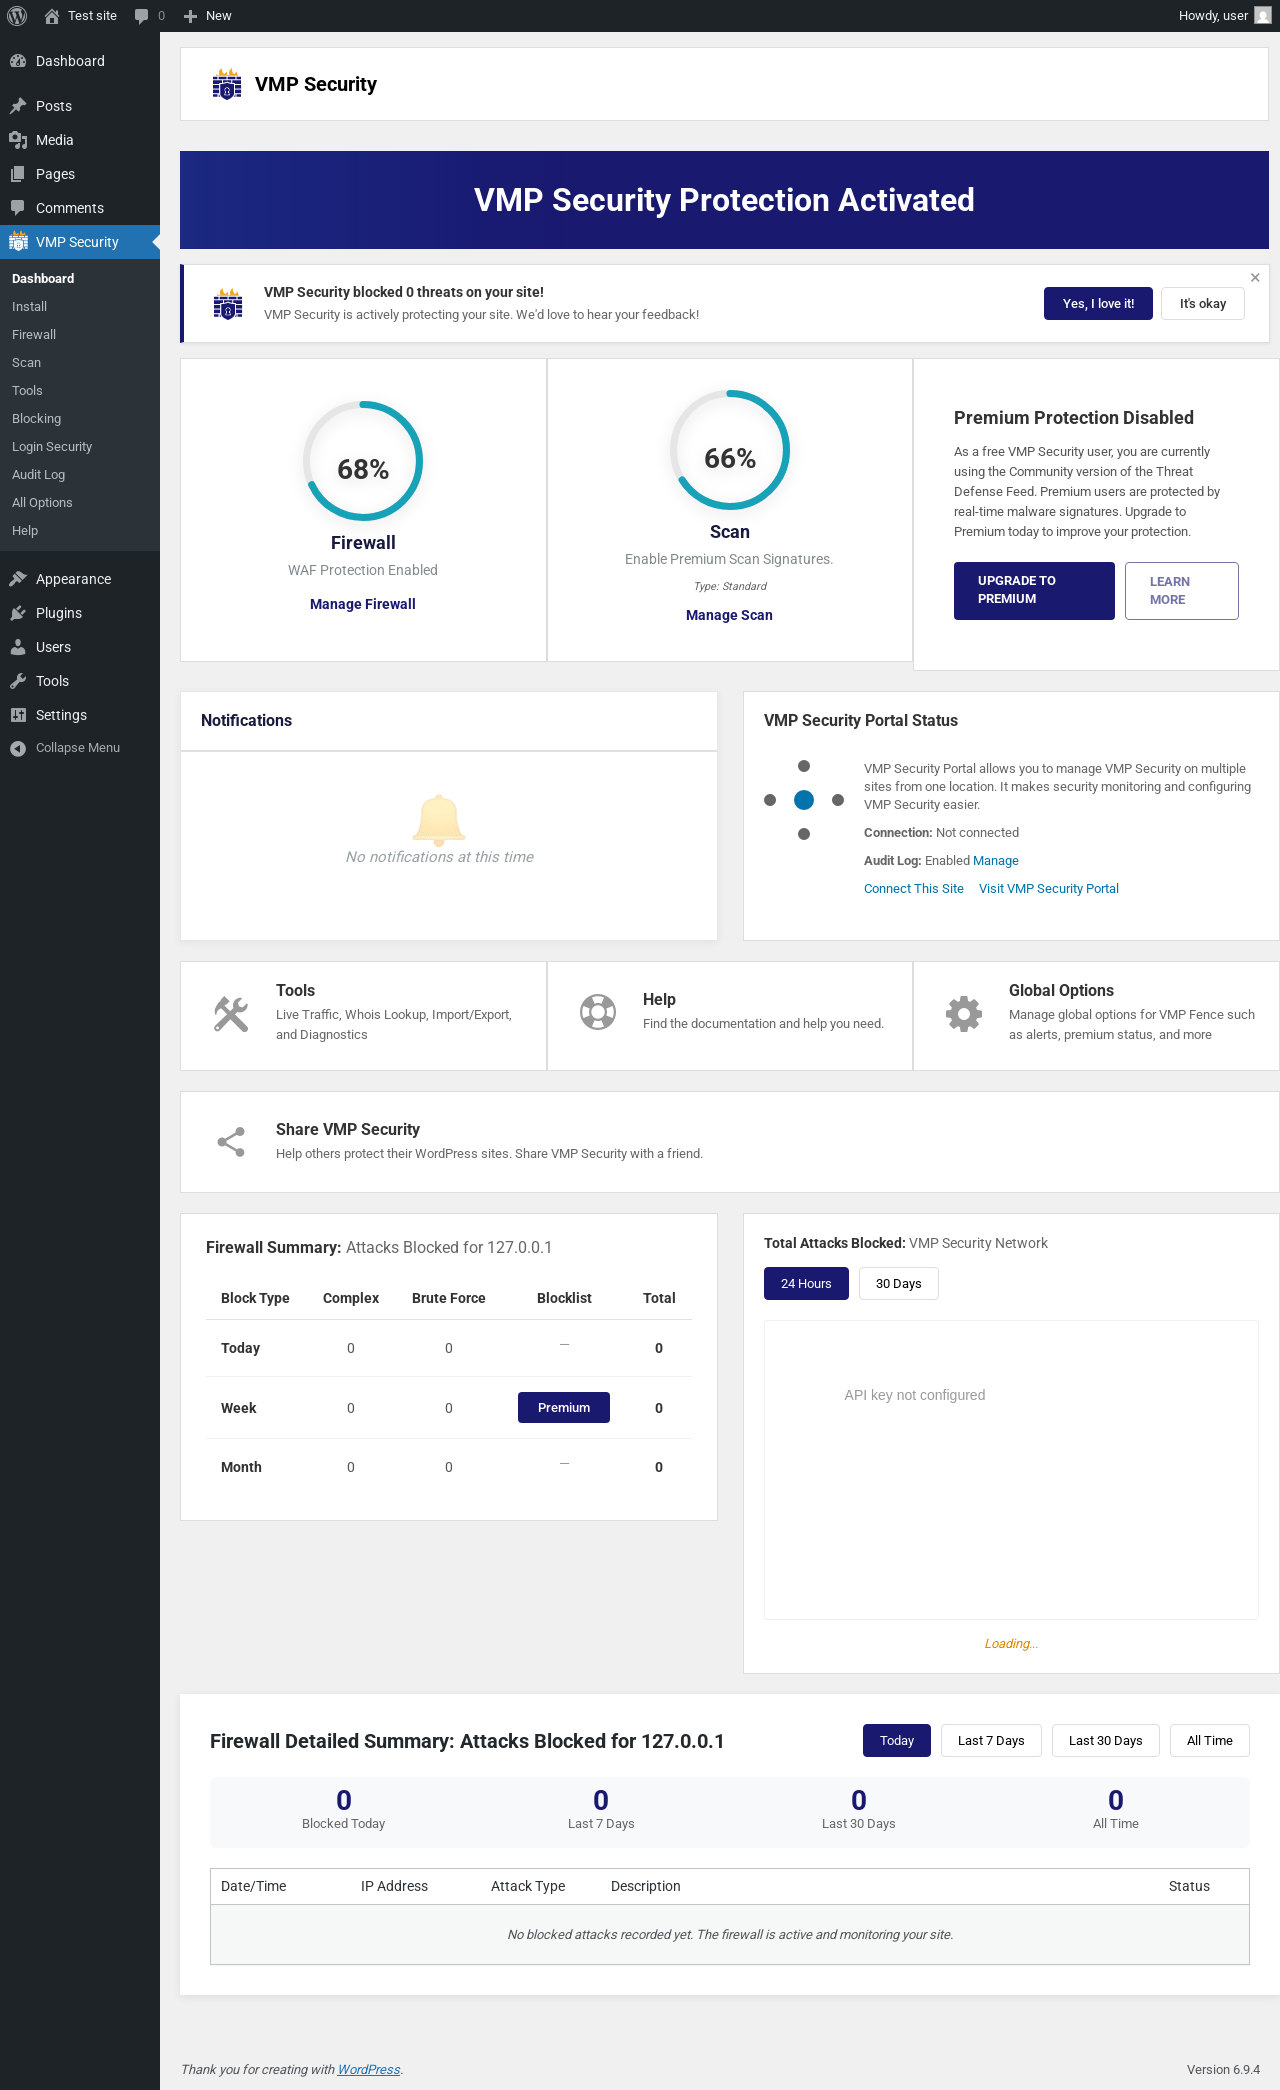The image size is (1280, 2090).
Task: Open the Help submenu item in sidebar
Action: [x=25, y=531]
